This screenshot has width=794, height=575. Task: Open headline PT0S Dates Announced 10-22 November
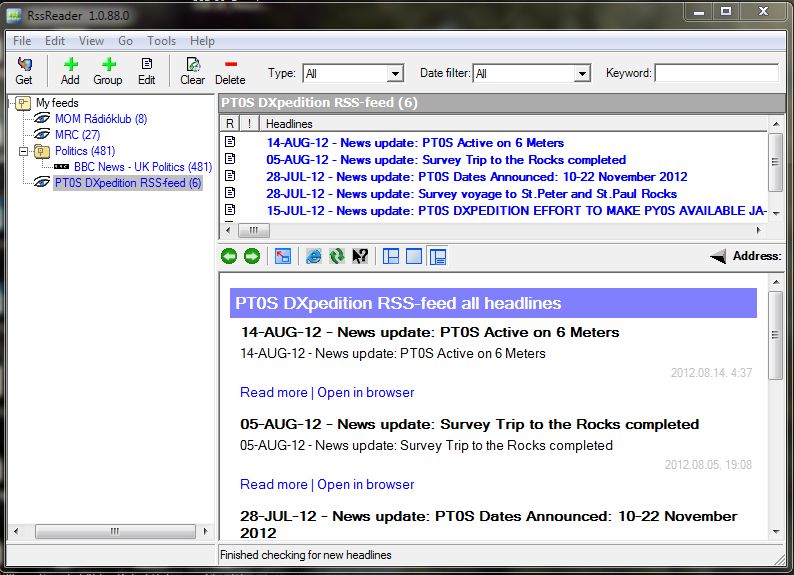[477, 177]
